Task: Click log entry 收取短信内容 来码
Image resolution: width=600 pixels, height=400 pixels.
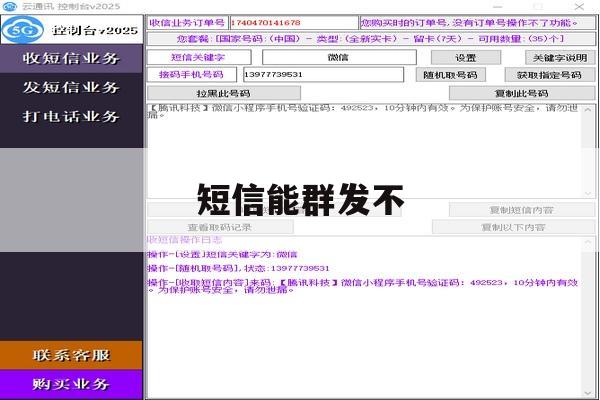Action: pyautogui.click(x=362, y=286)
